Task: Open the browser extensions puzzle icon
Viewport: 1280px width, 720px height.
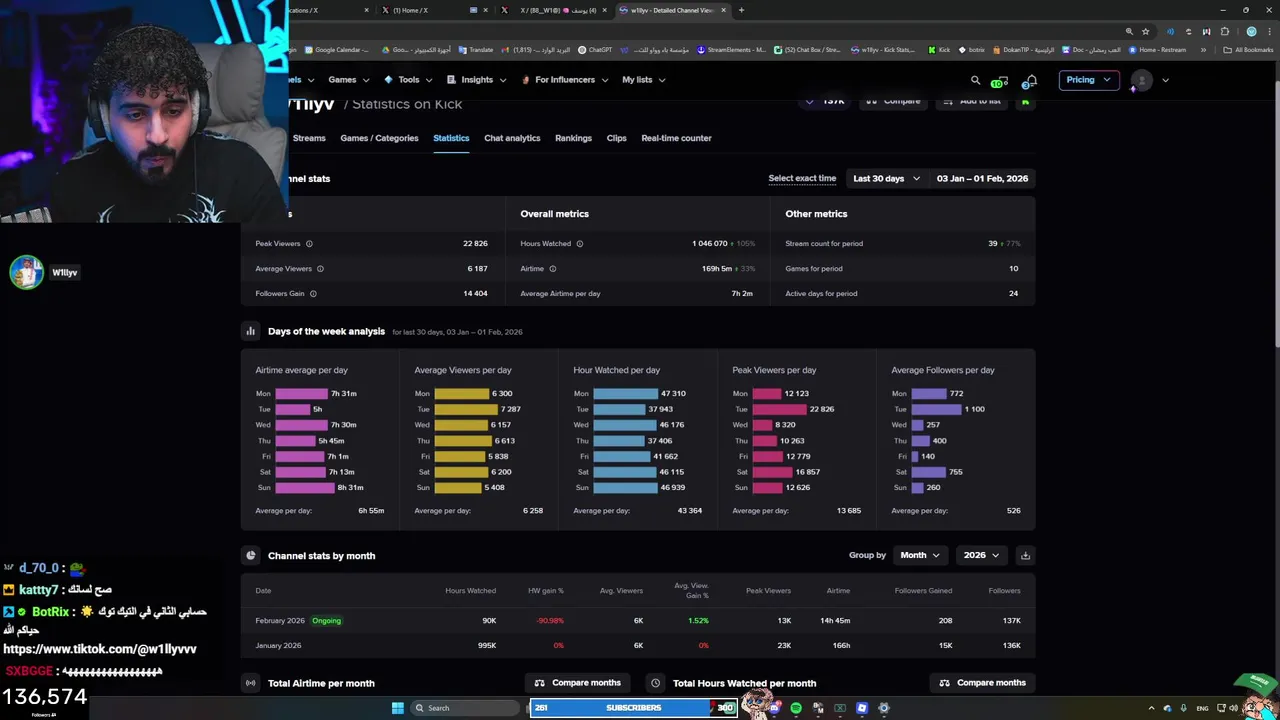Action: tap(1225, 31)
